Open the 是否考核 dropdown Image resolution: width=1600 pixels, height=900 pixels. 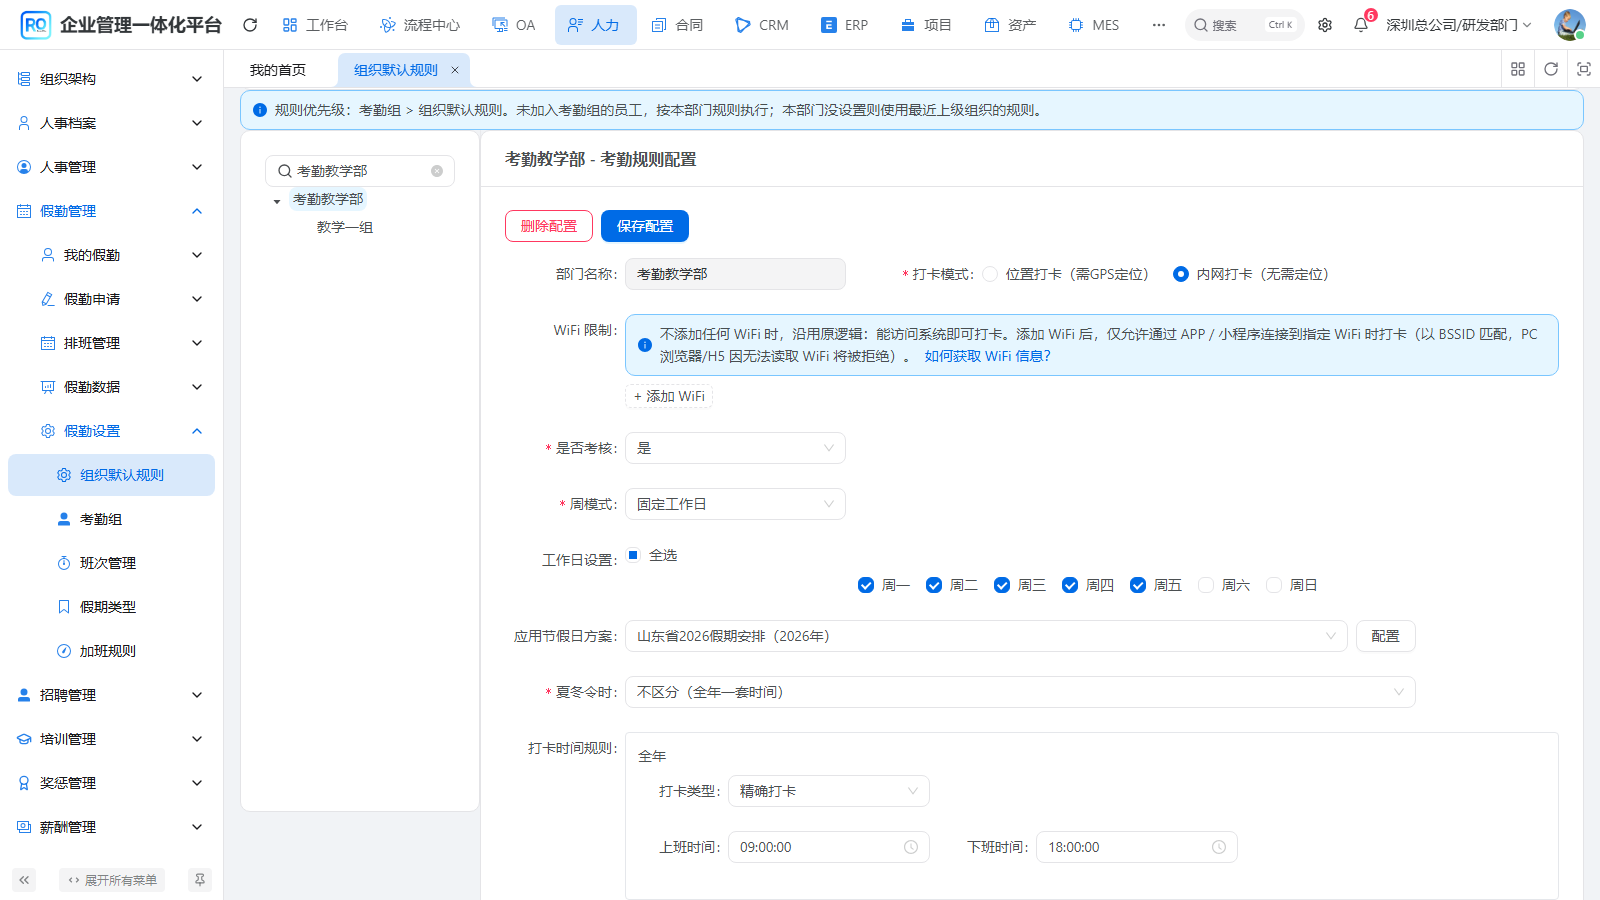click(735, 448)
